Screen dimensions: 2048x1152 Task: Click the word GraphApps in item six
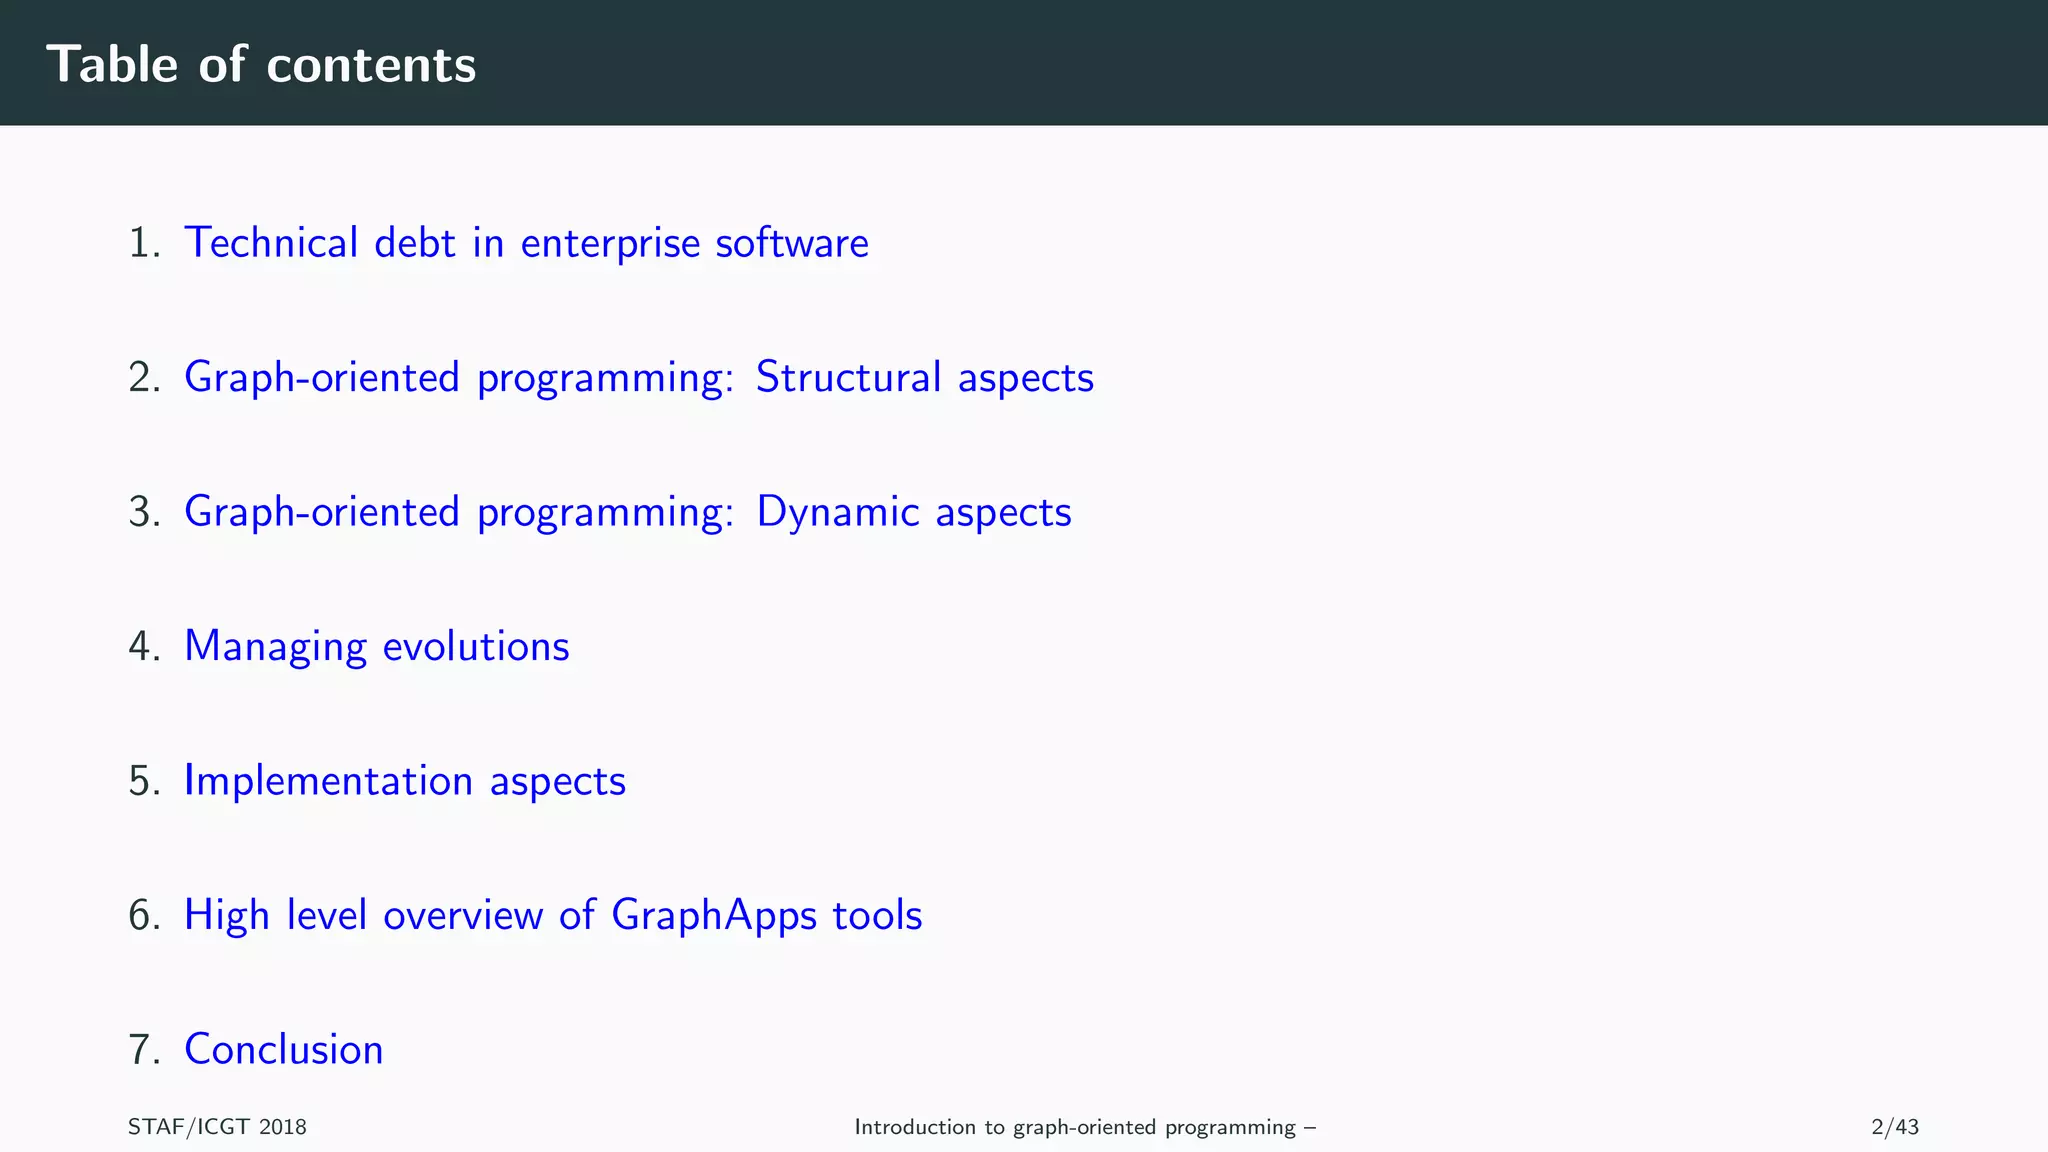click(x=713, y=915)
